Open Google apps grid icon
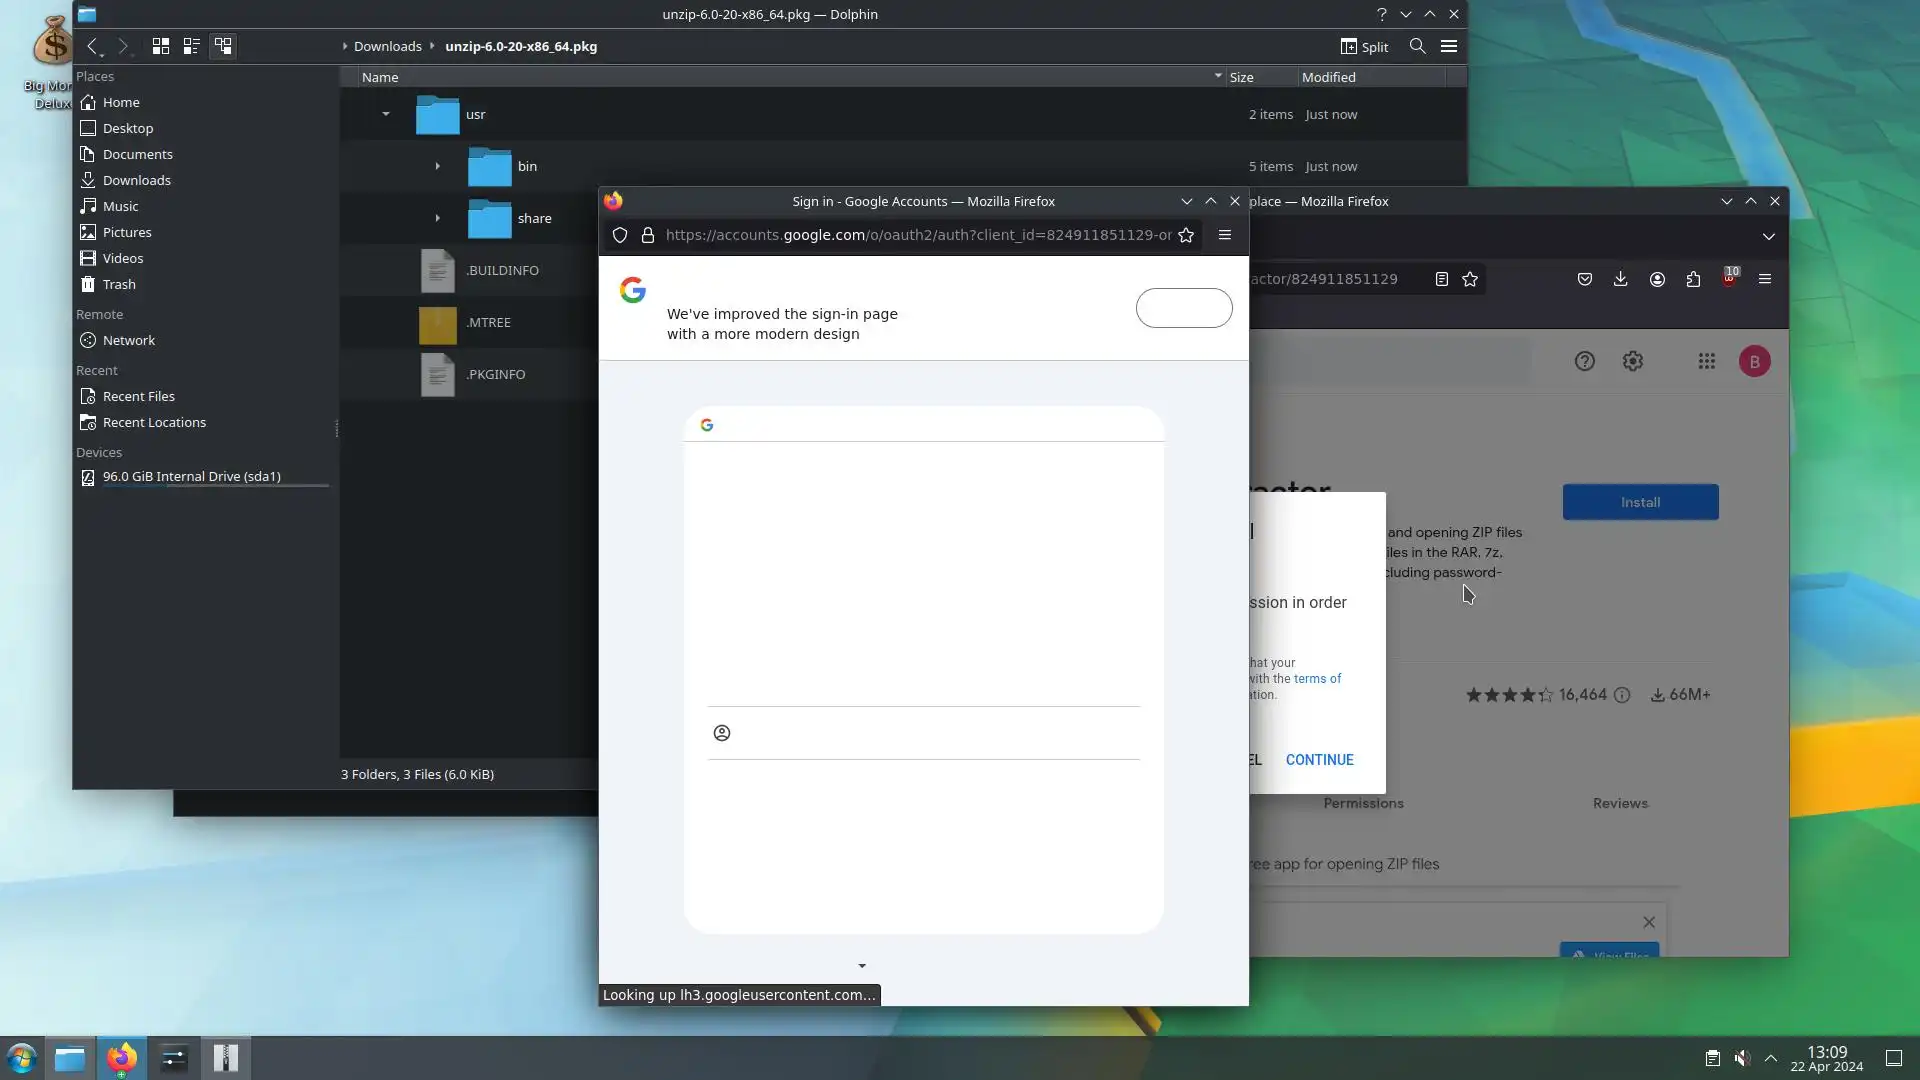This screenshot has width=1920, height=1080. tap(1706, 361)
